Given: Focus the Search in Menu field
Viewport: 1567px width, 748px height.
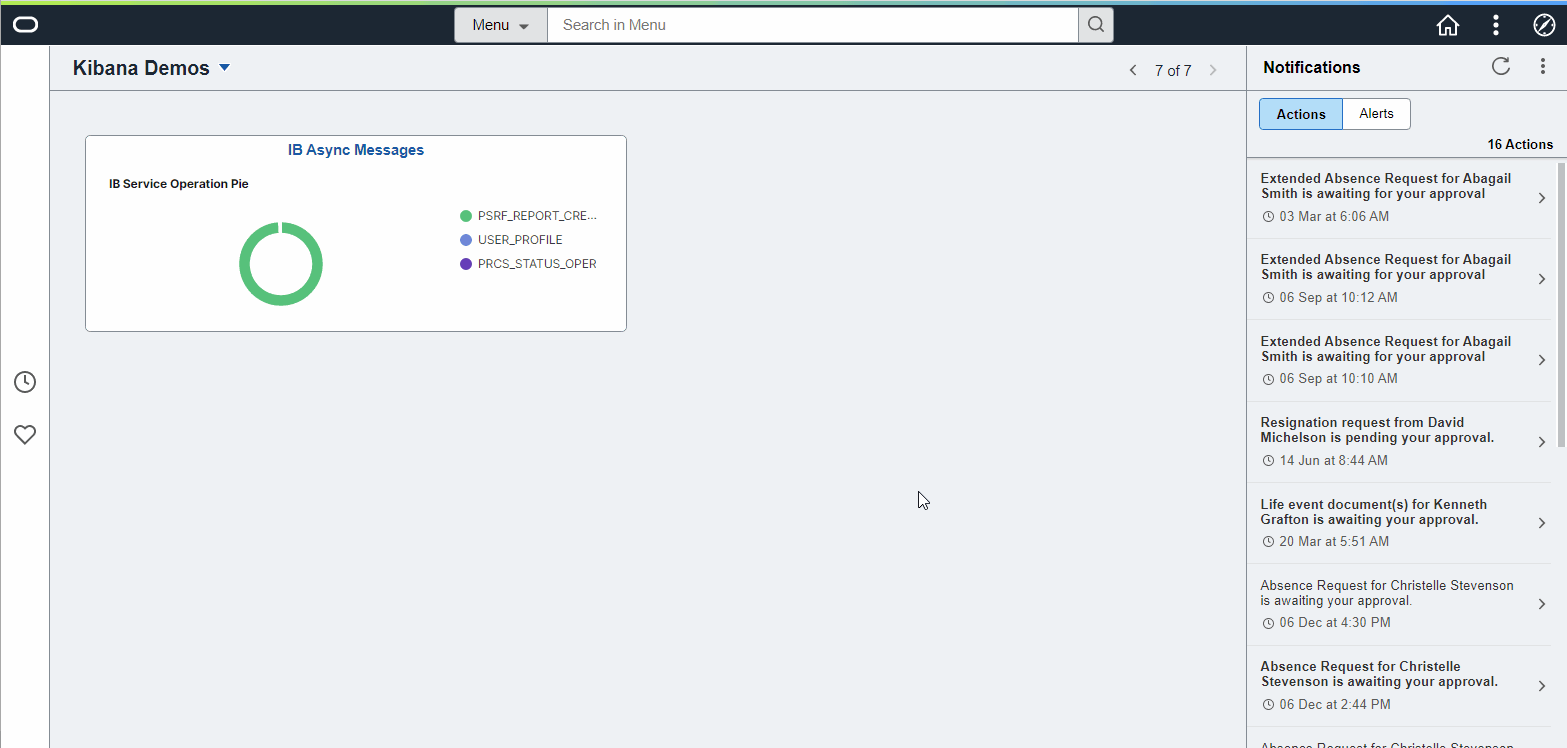Looking at the screenshot, I should pyautogui.click(x=812, y=25).
